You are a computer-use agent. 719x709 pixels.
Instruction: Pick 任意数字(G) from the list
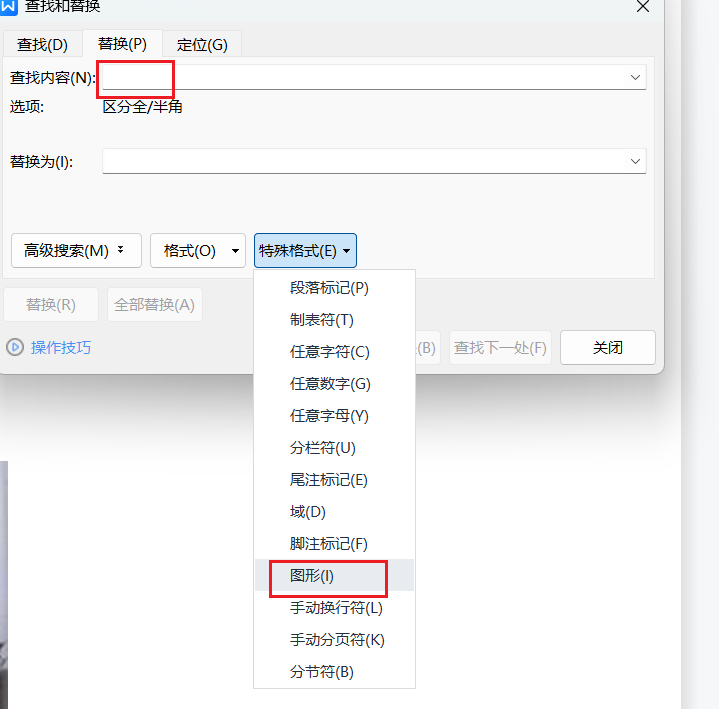(329, 384)
